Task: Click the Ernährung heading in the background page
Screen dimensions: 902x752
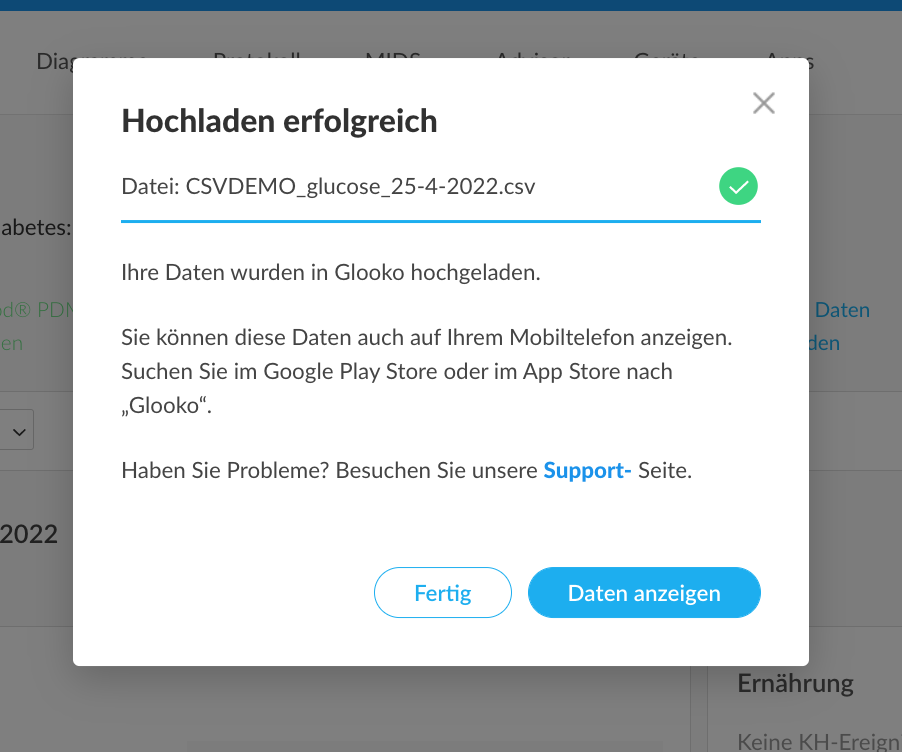Action: click(x=796, y=684)
